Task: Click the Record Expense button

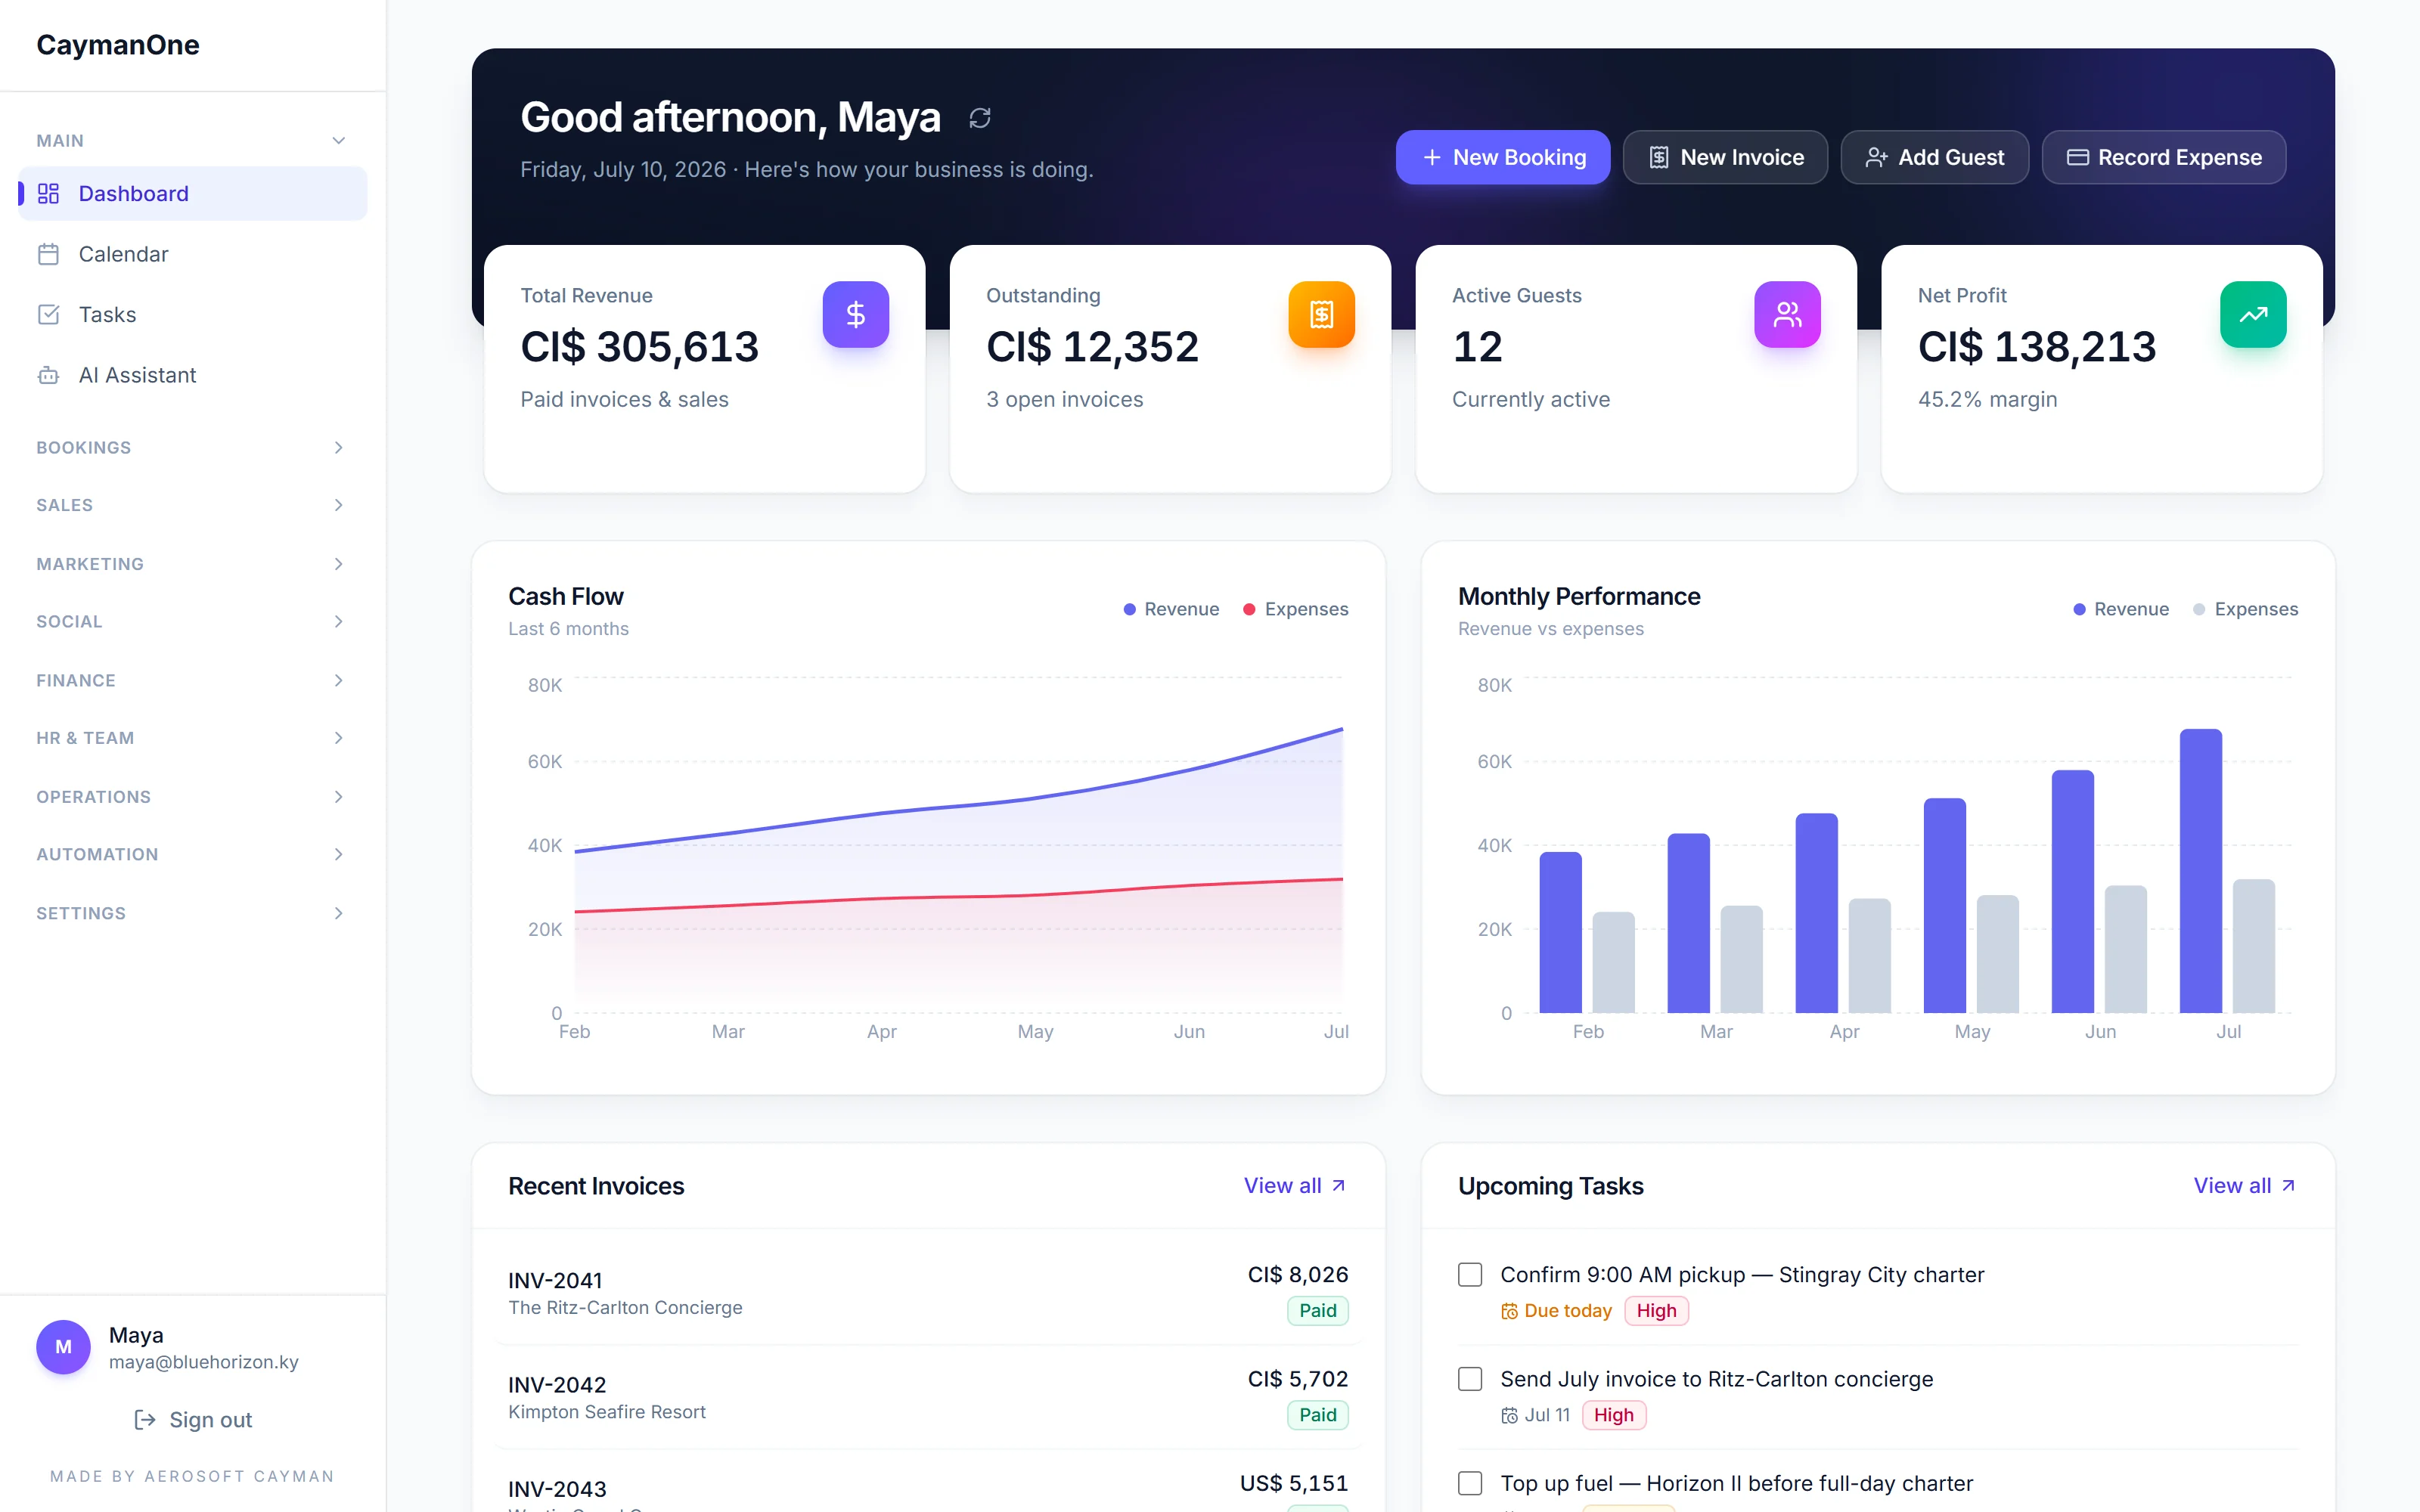Action: point(2163,157)
